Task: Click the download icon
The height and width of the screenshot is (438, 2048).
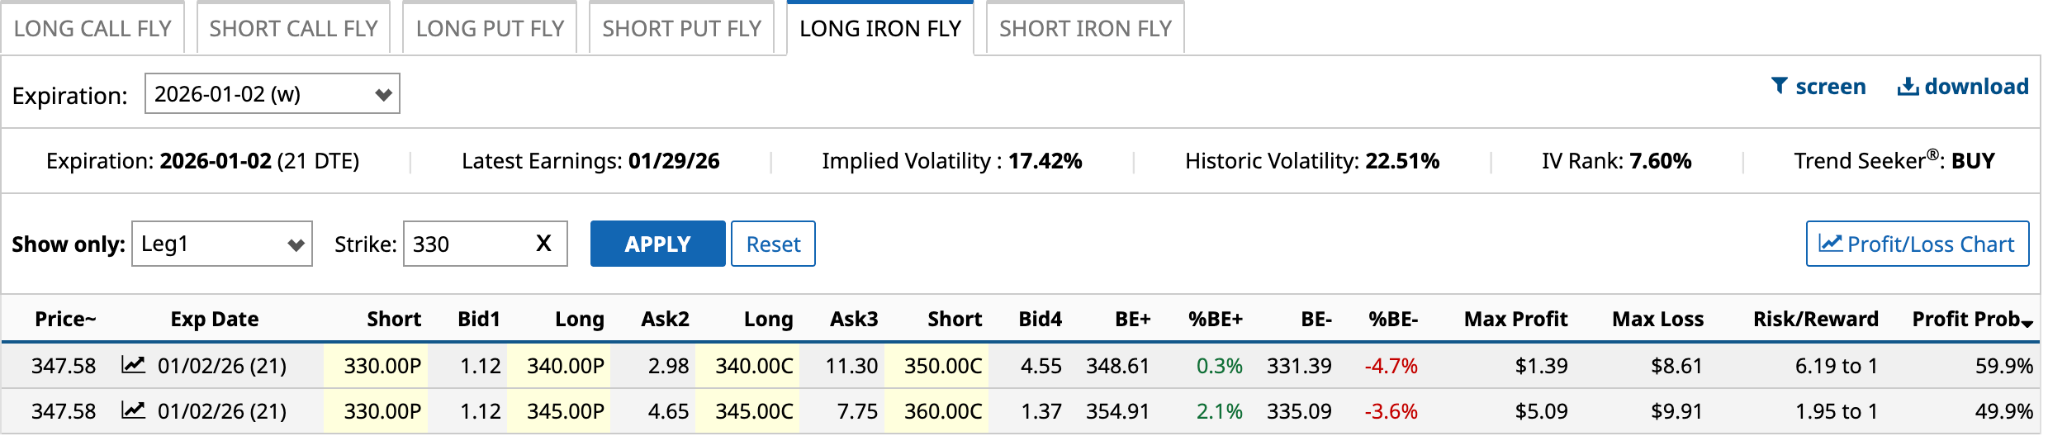Action: pyautogui.click(x=1907, y=87)
